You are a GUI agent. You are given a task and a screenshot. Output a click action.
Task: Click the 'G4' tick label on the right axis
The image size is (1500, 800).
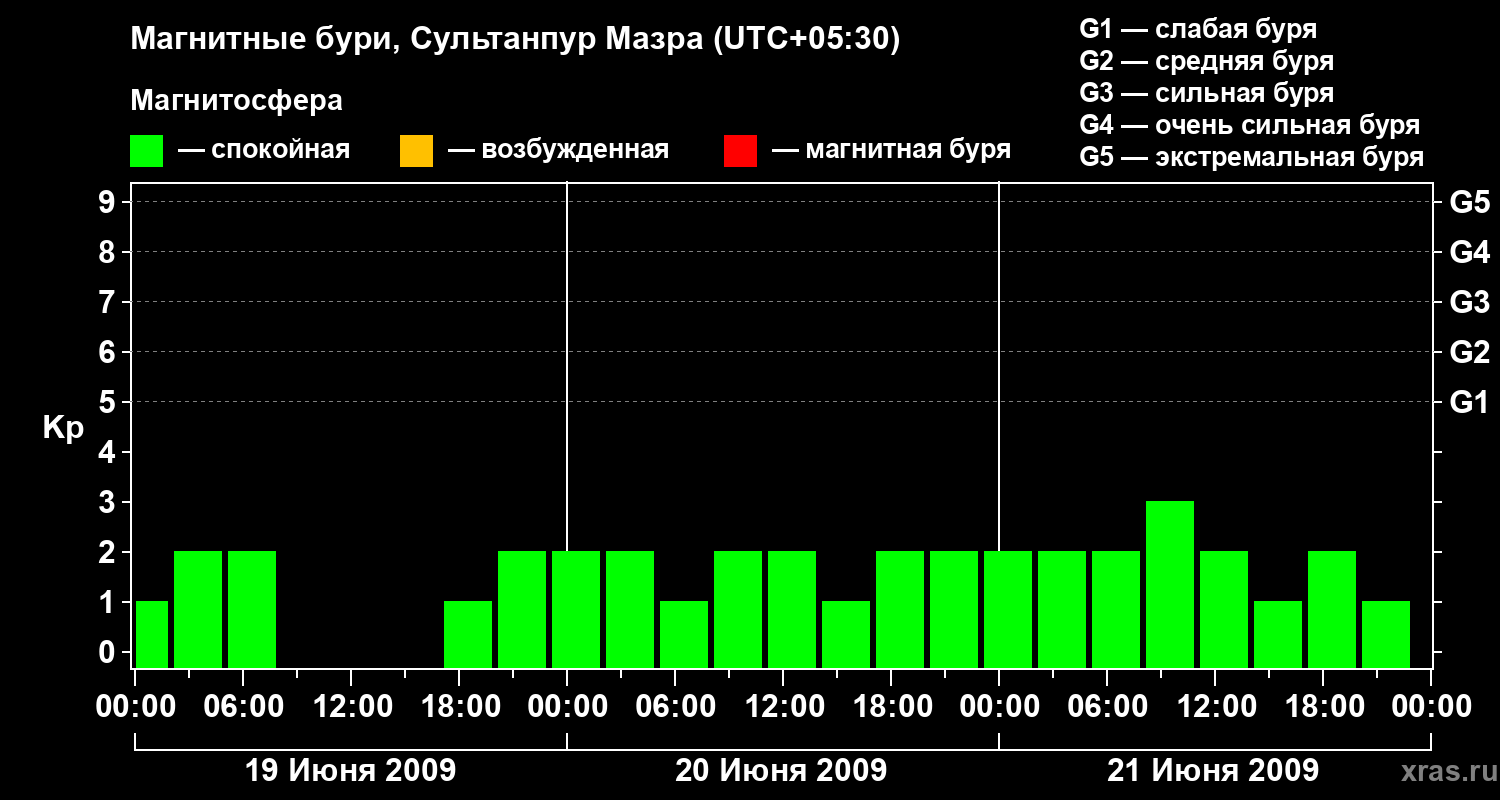click(x=1469, y=253)
